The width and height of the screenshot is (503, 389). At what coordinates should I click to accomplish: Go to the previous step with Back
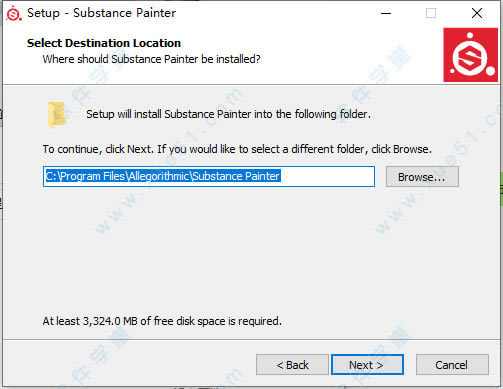tap(292, 365)
